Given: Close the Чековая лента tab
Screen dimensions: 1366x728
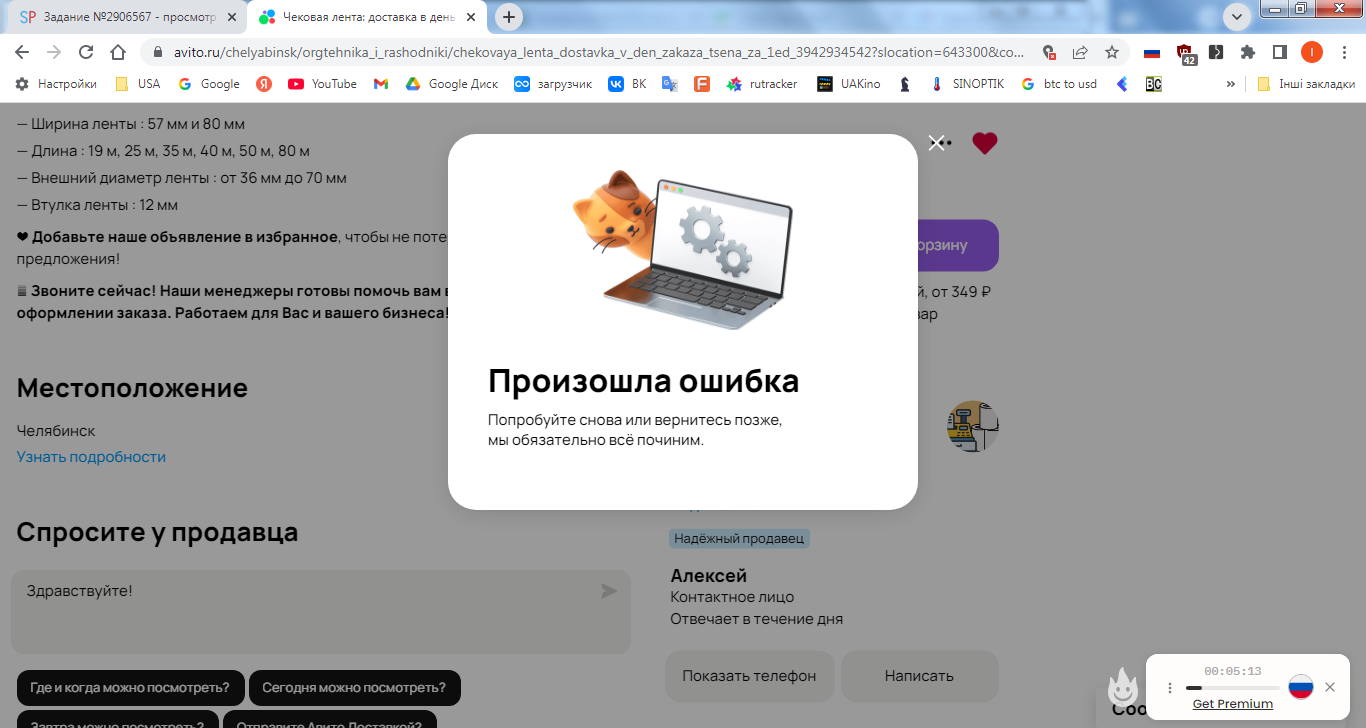Looking at the screenshot, I should click(471, 17).
